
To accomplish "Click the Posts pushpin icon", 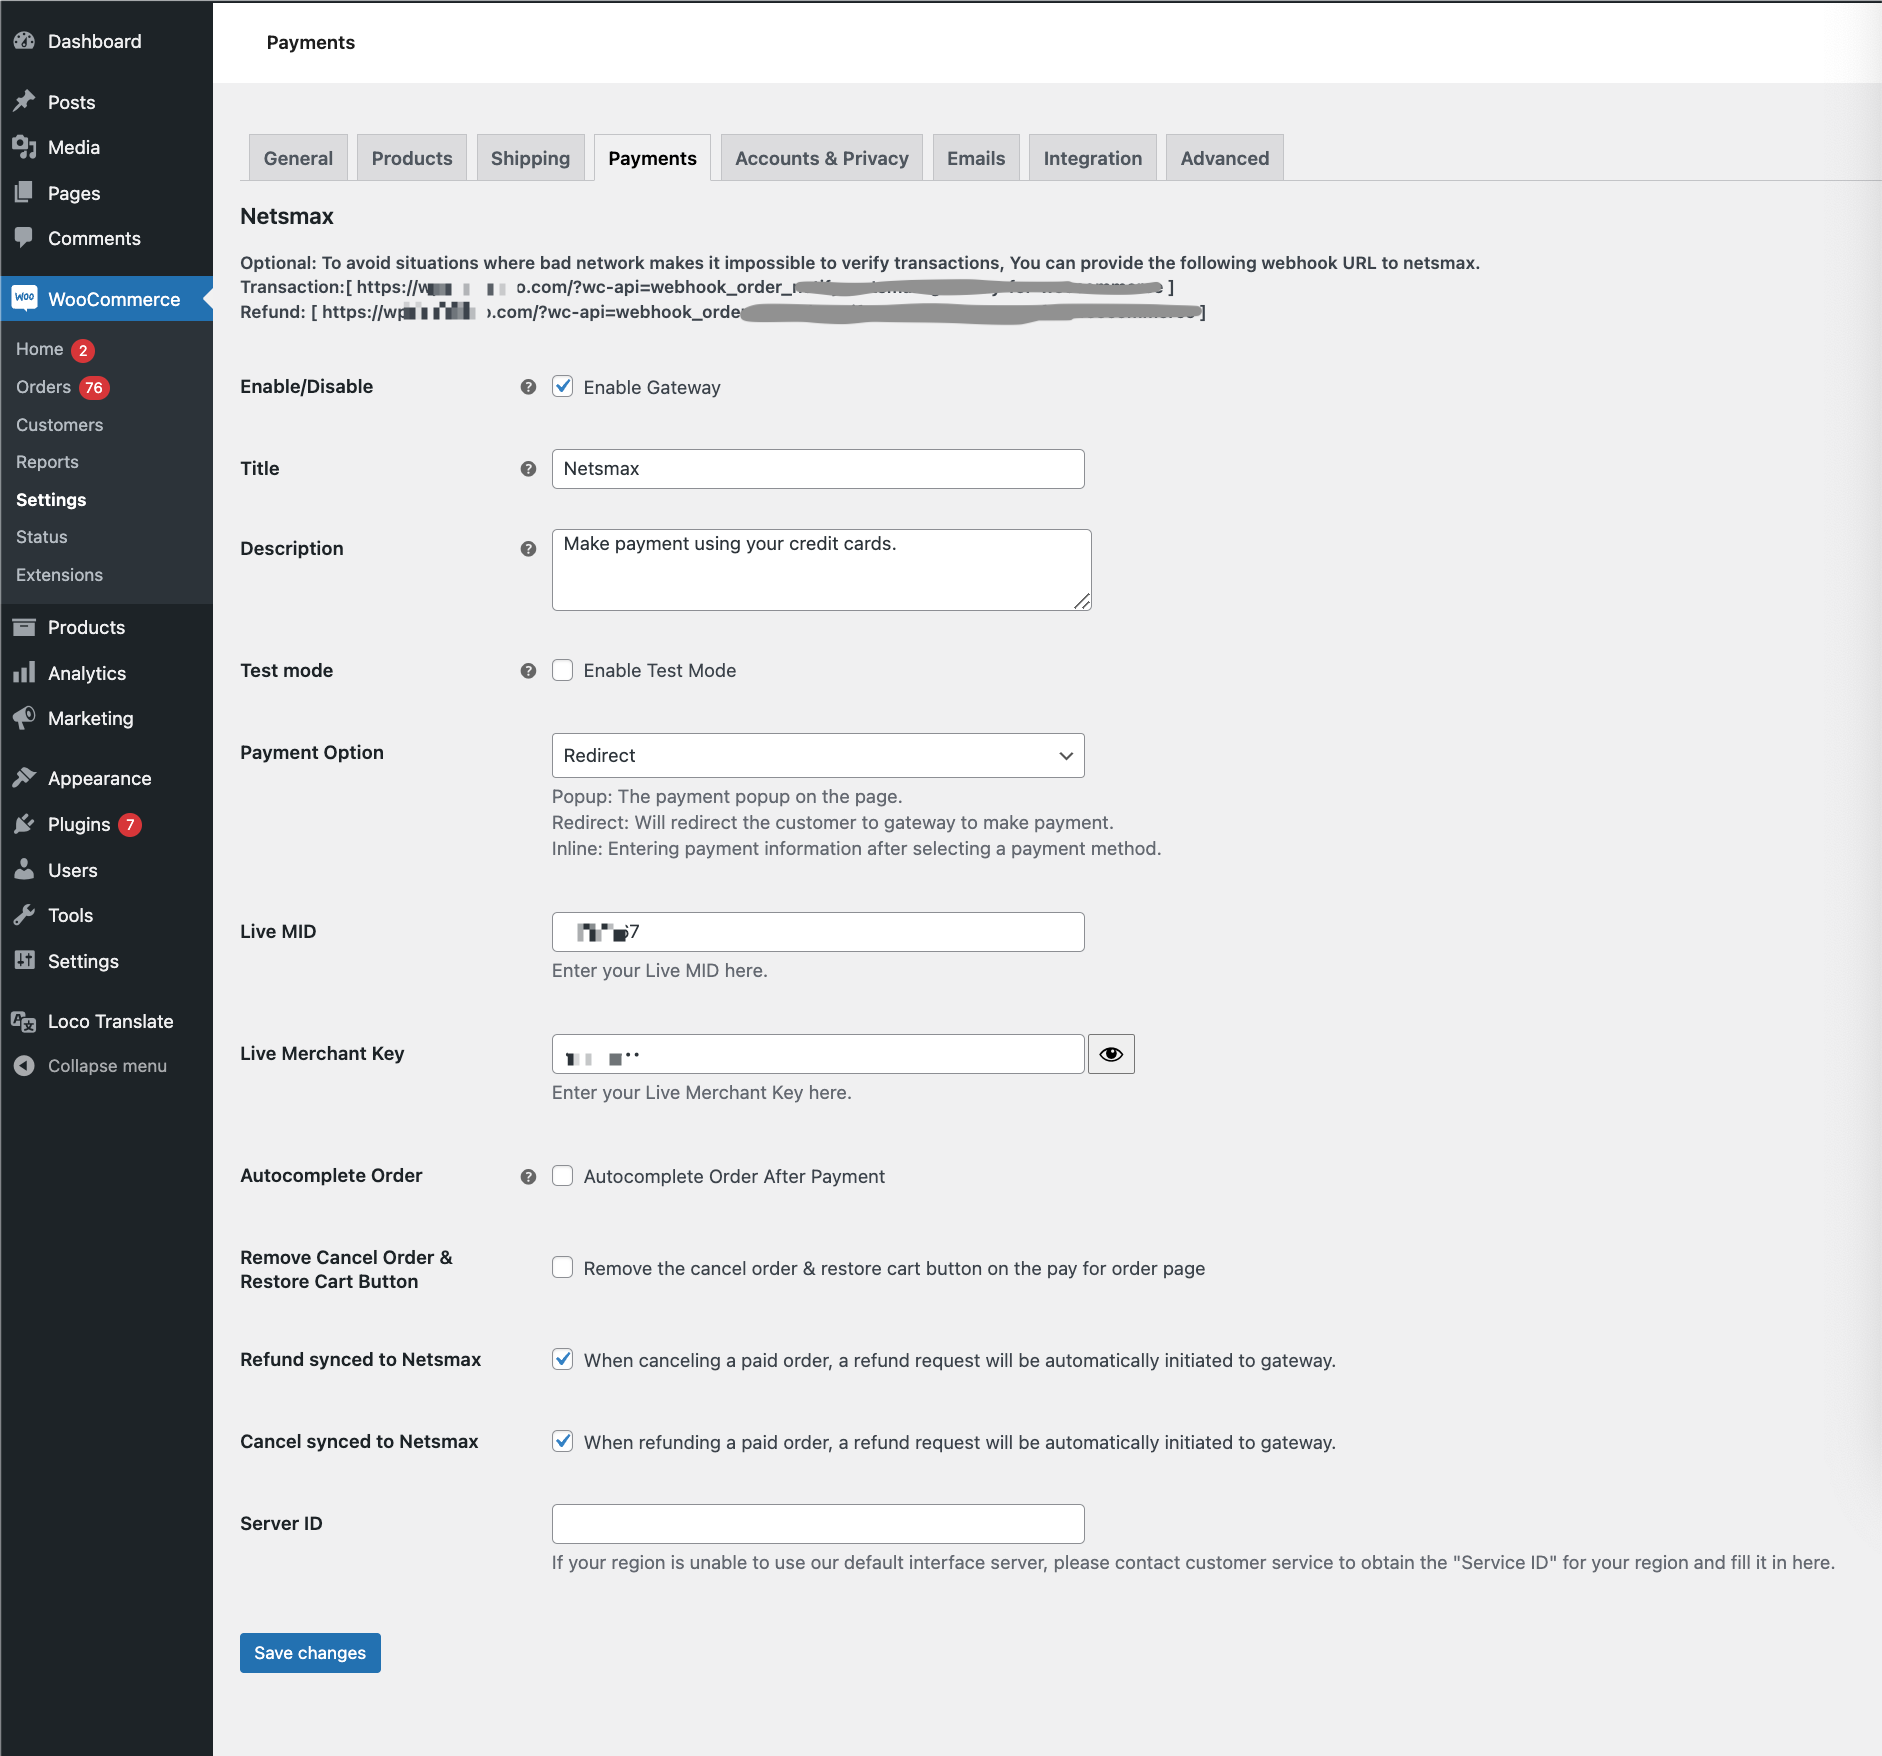I will pyautogui.click(x=24, y=102).
